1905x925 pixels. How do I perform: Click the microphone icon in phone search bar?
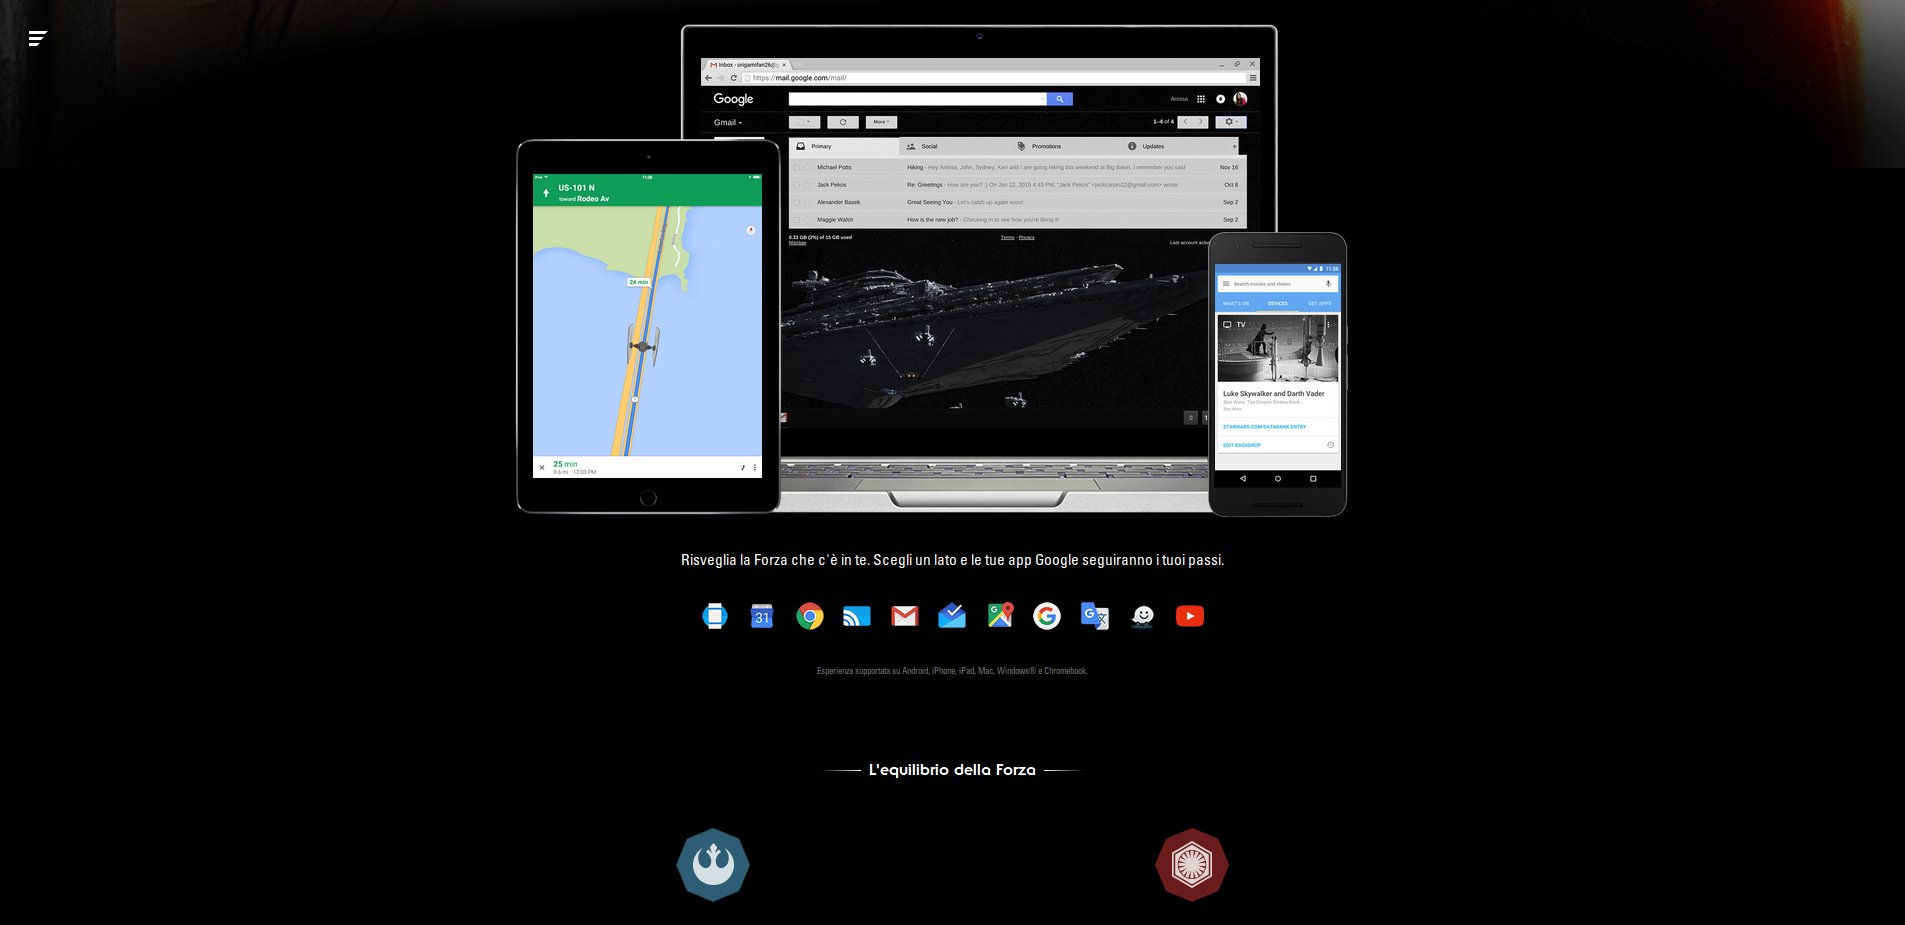[x=1328, y=284]
